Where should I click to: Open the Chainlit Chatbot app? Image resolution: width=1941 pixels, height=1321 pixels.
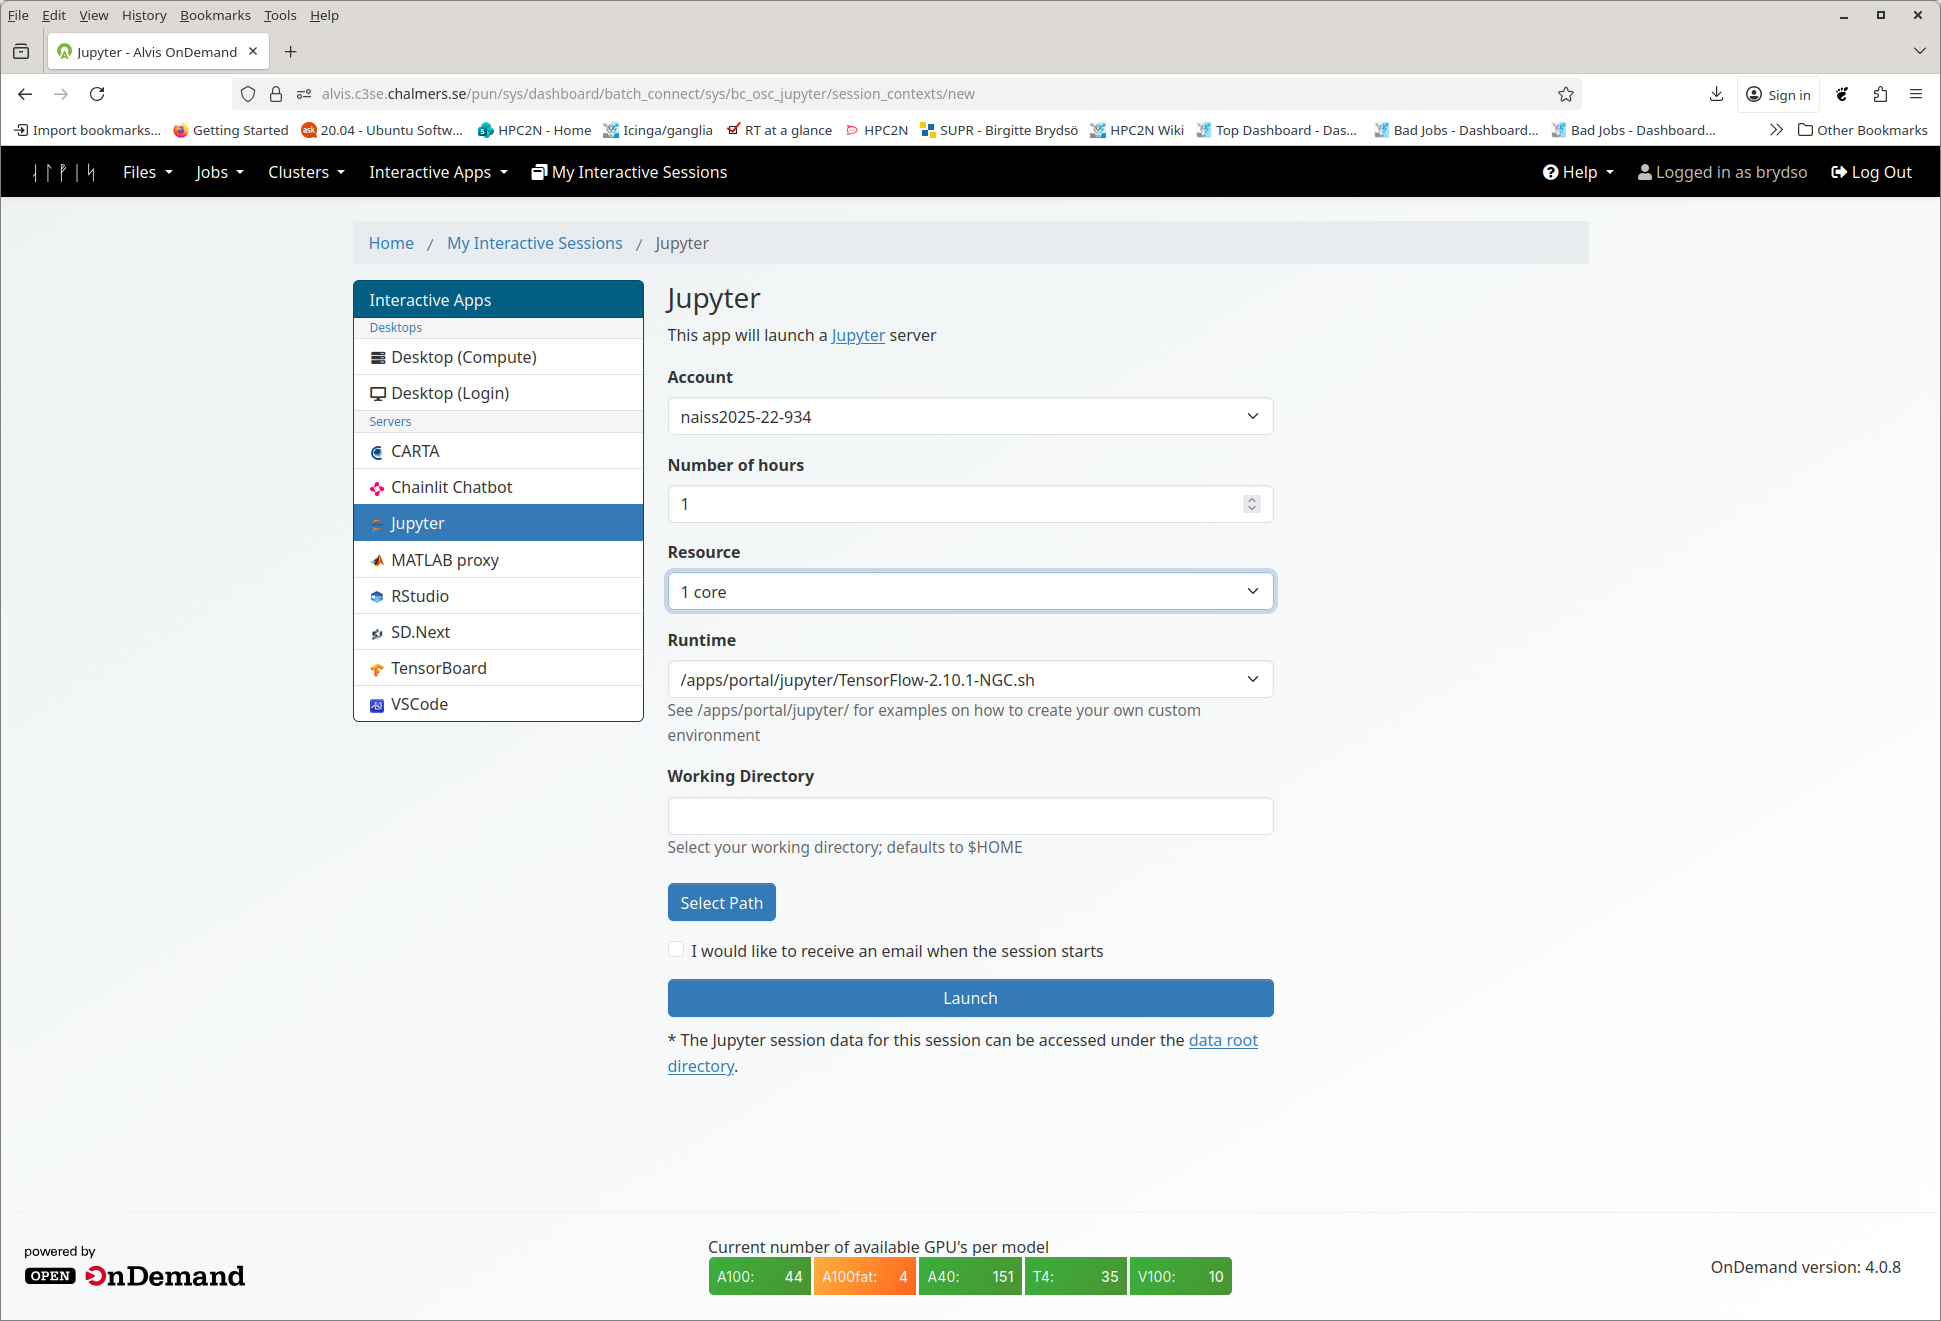click(451, 487)
